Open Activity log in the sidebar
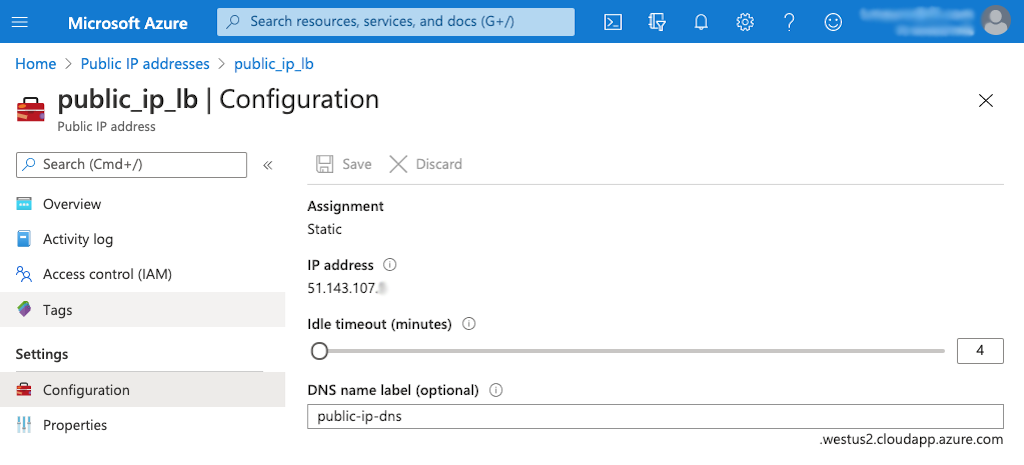This screenshot has height=465, width=1024. tap(78, 239)
